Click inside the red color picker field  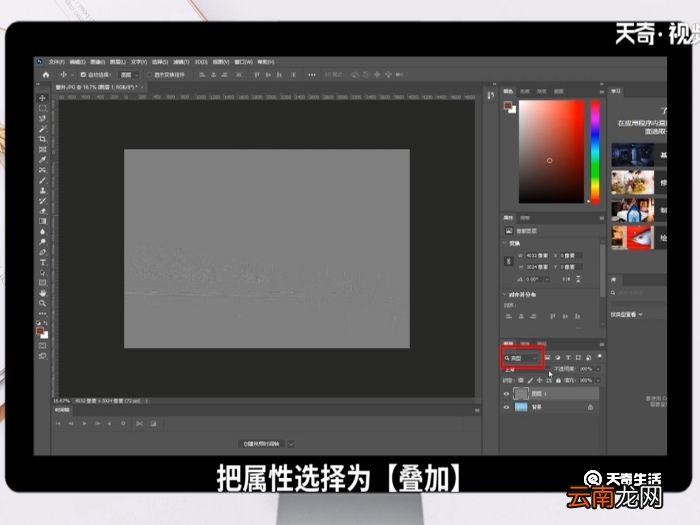pos(551,152)
